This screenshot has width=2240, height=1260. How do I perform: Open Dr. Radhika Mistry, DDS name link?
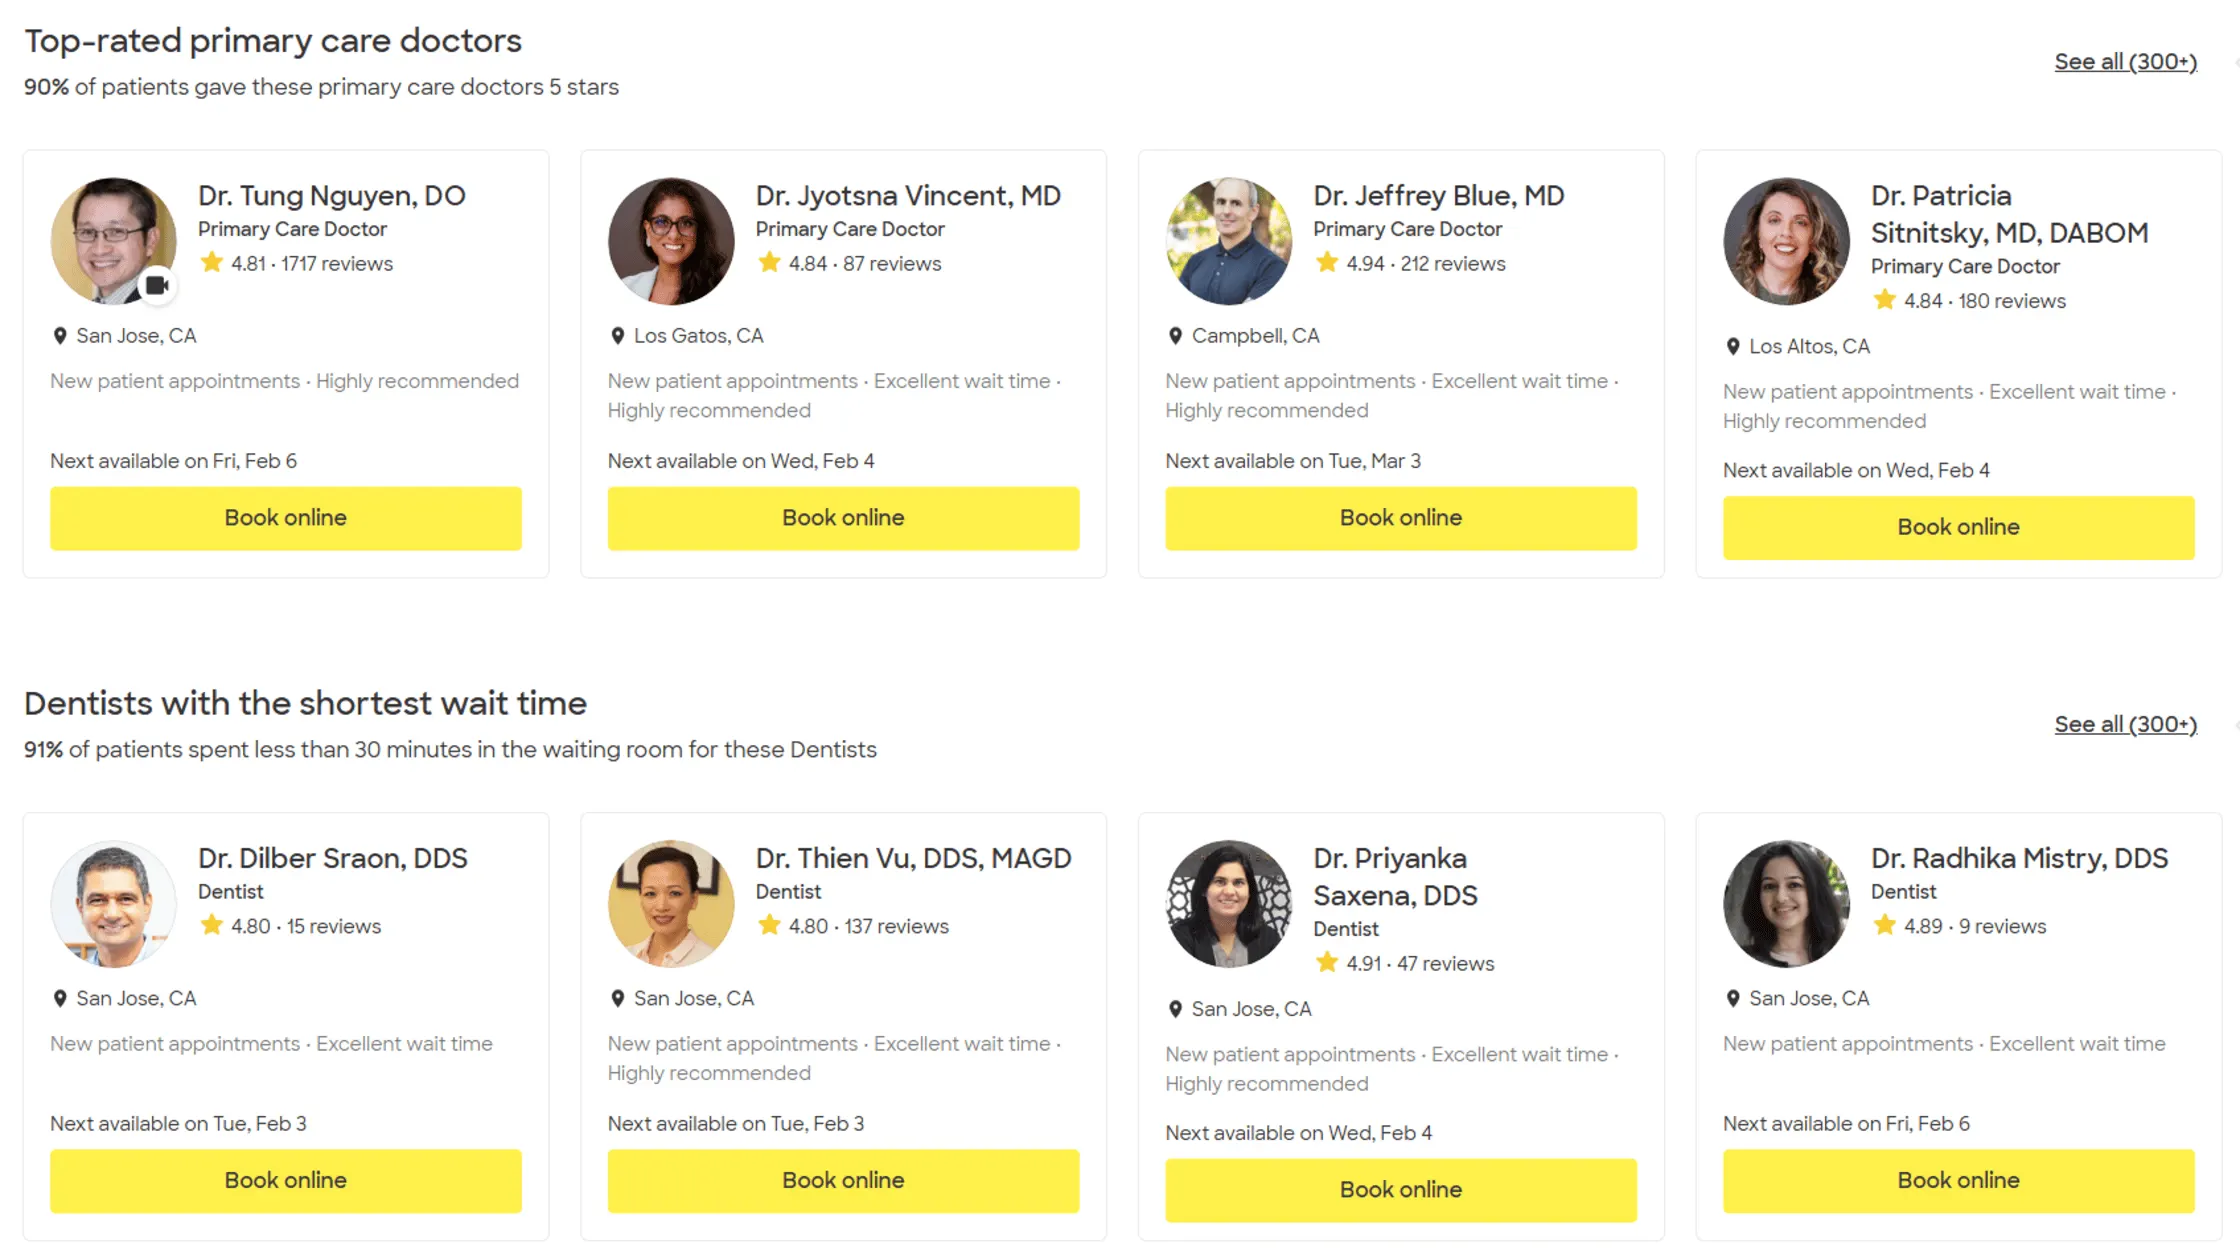pyautogui.click(x=2019, y=859)
